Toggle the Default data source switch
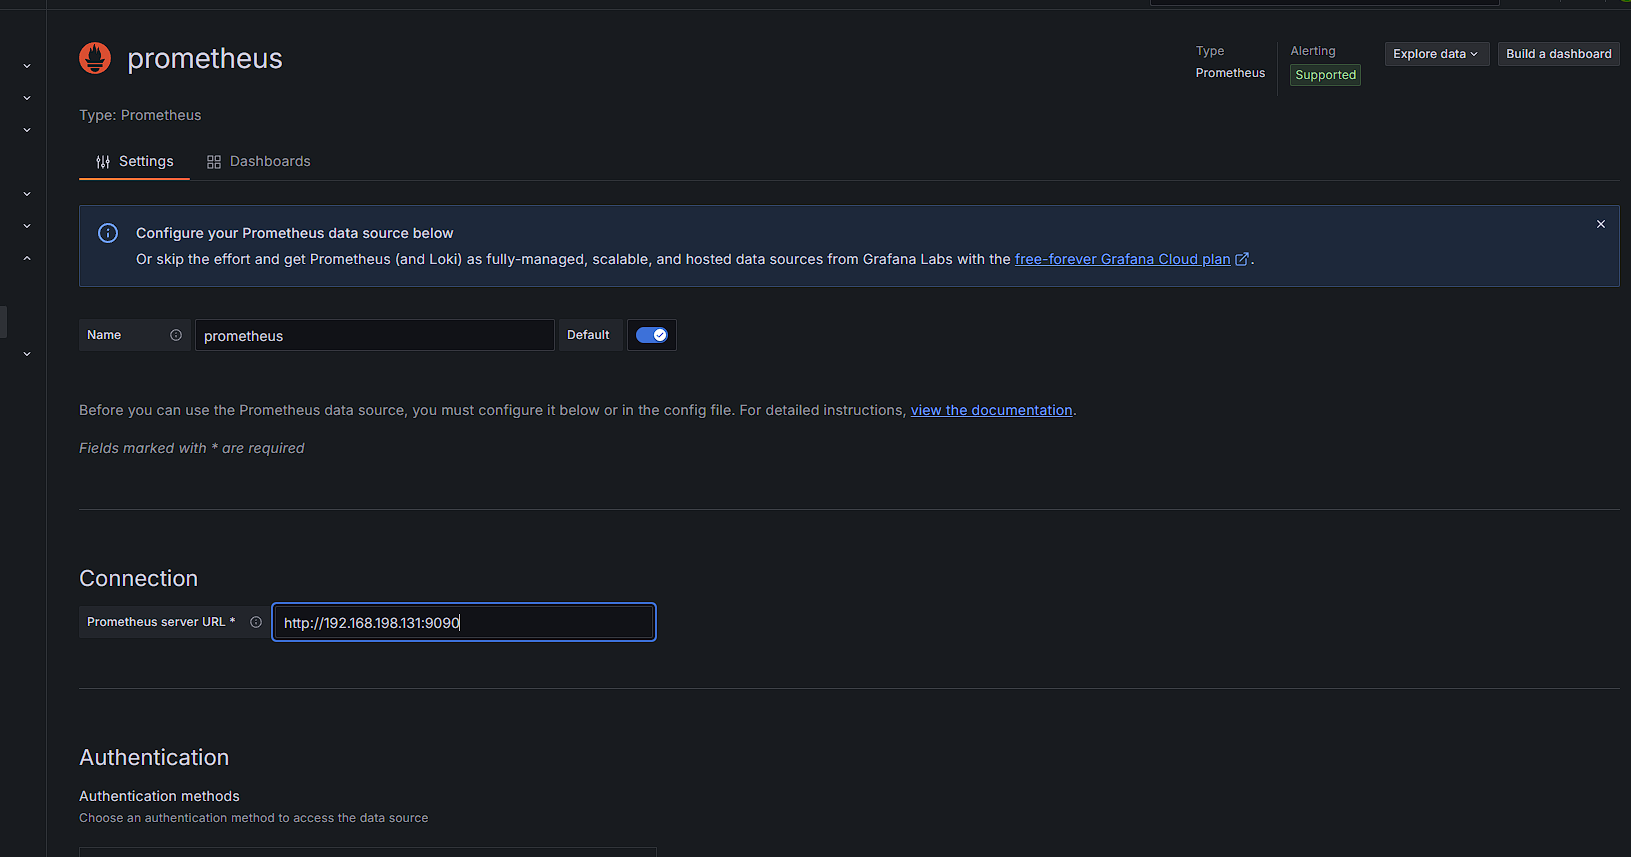The image size is (1631, 857). pyautogui.click(x=652, y=335)
